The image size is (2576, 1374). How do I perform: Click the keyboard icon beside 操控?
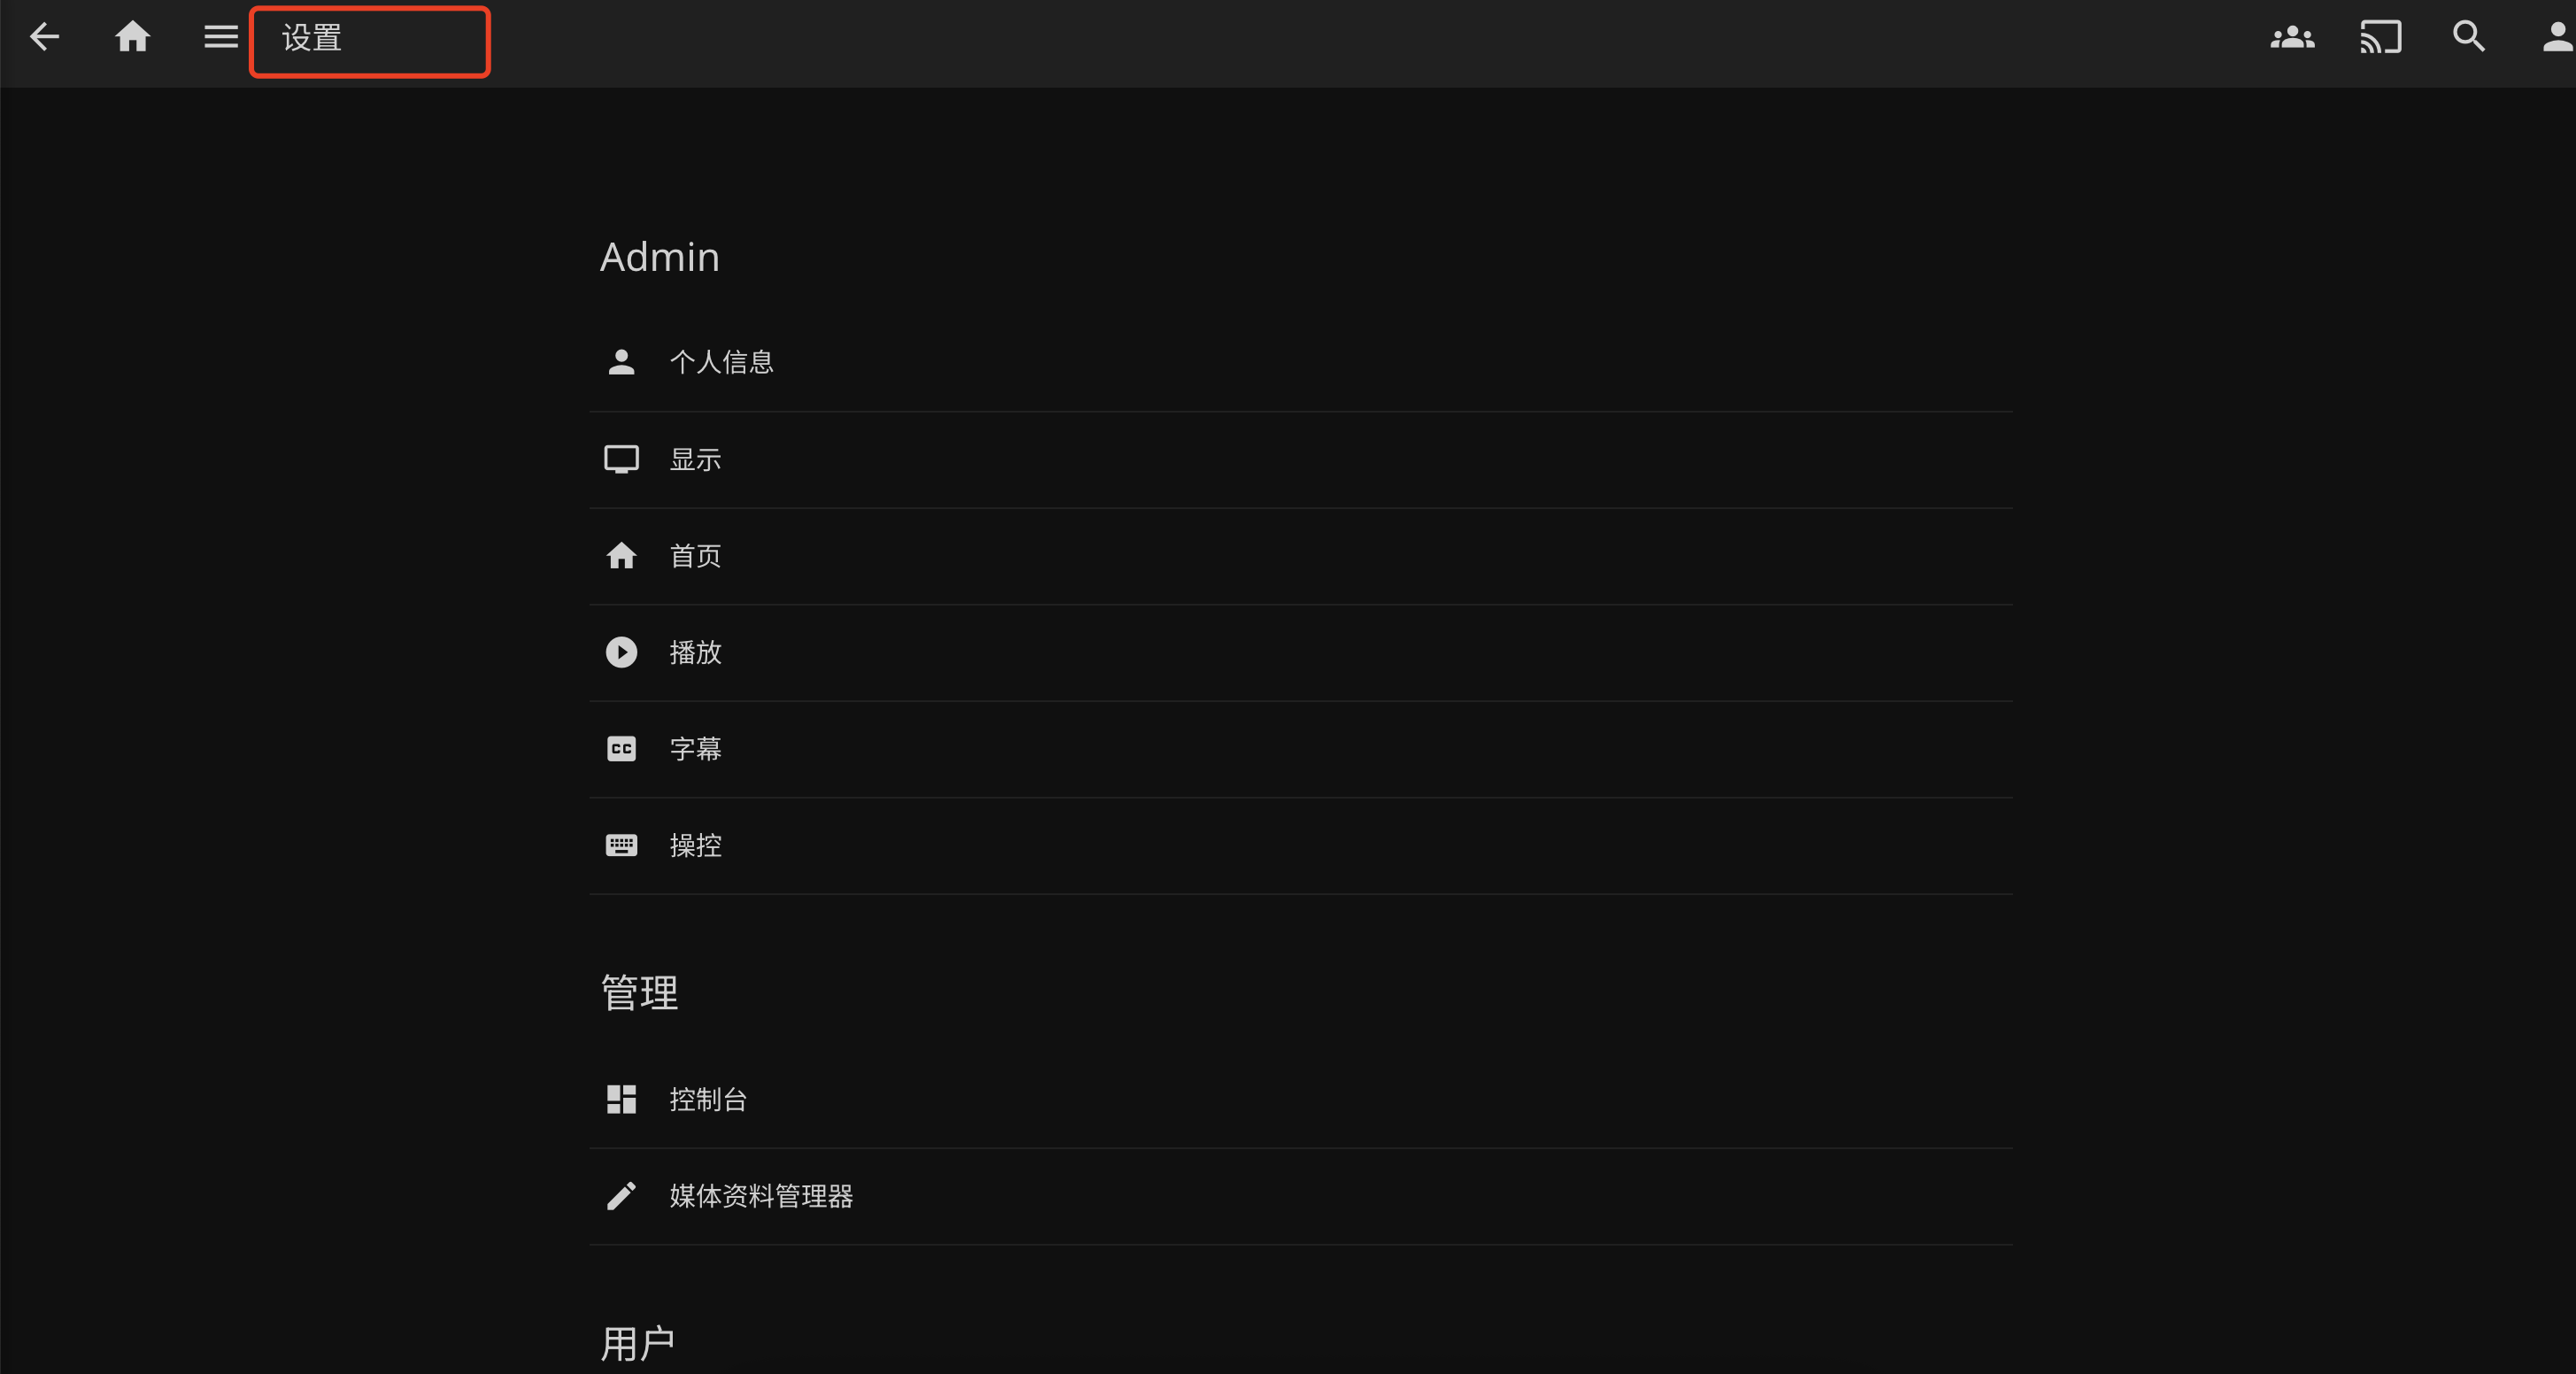pyautogui.click(x=621, y=845)
